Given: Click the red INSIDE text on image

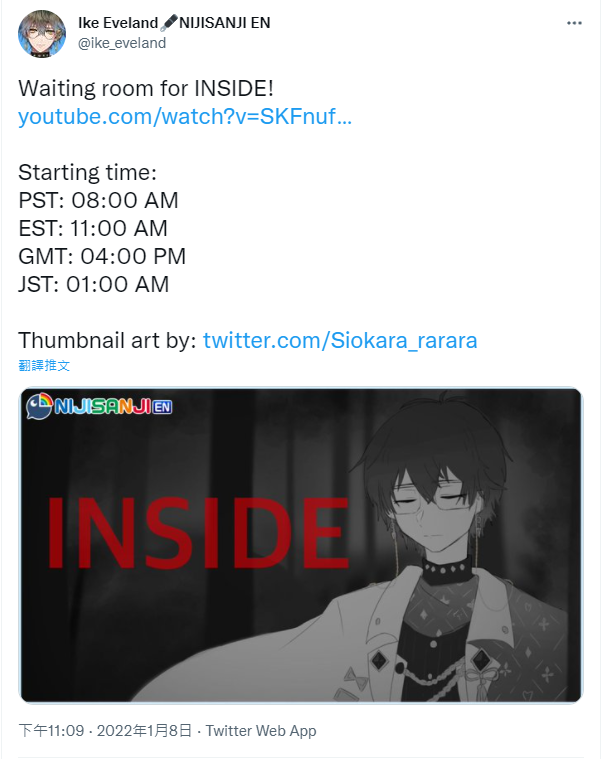Looking at the screenshot, I should coord(198,532).
